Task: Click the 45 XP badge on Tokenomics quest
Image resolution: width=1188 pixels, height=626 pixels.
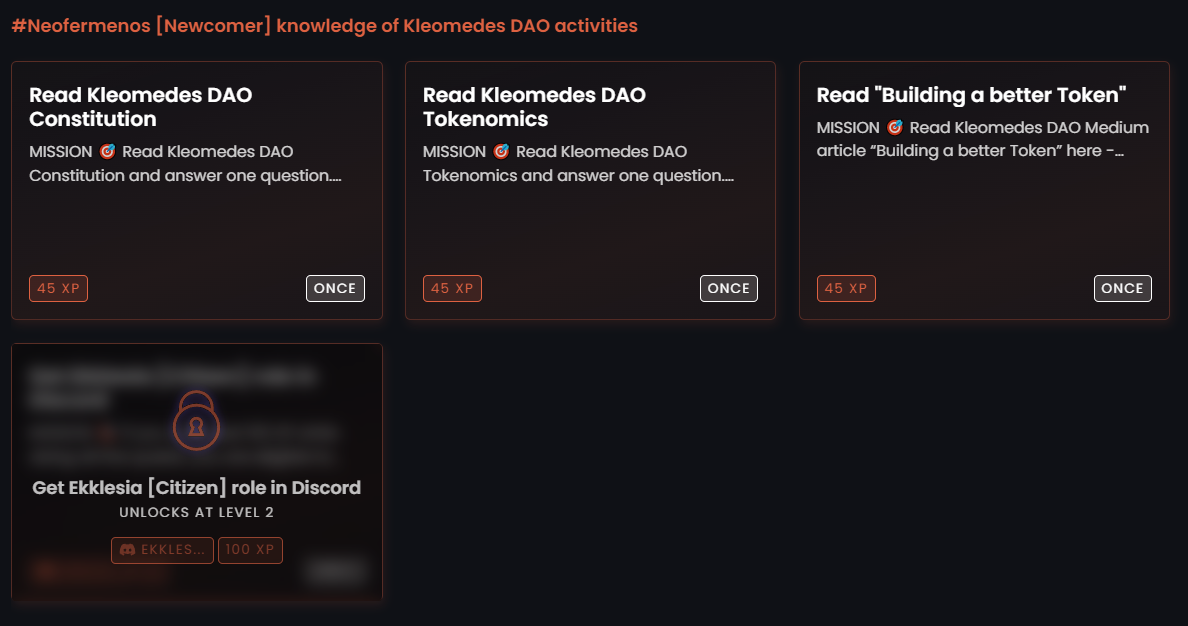Action: pos(452,288)
